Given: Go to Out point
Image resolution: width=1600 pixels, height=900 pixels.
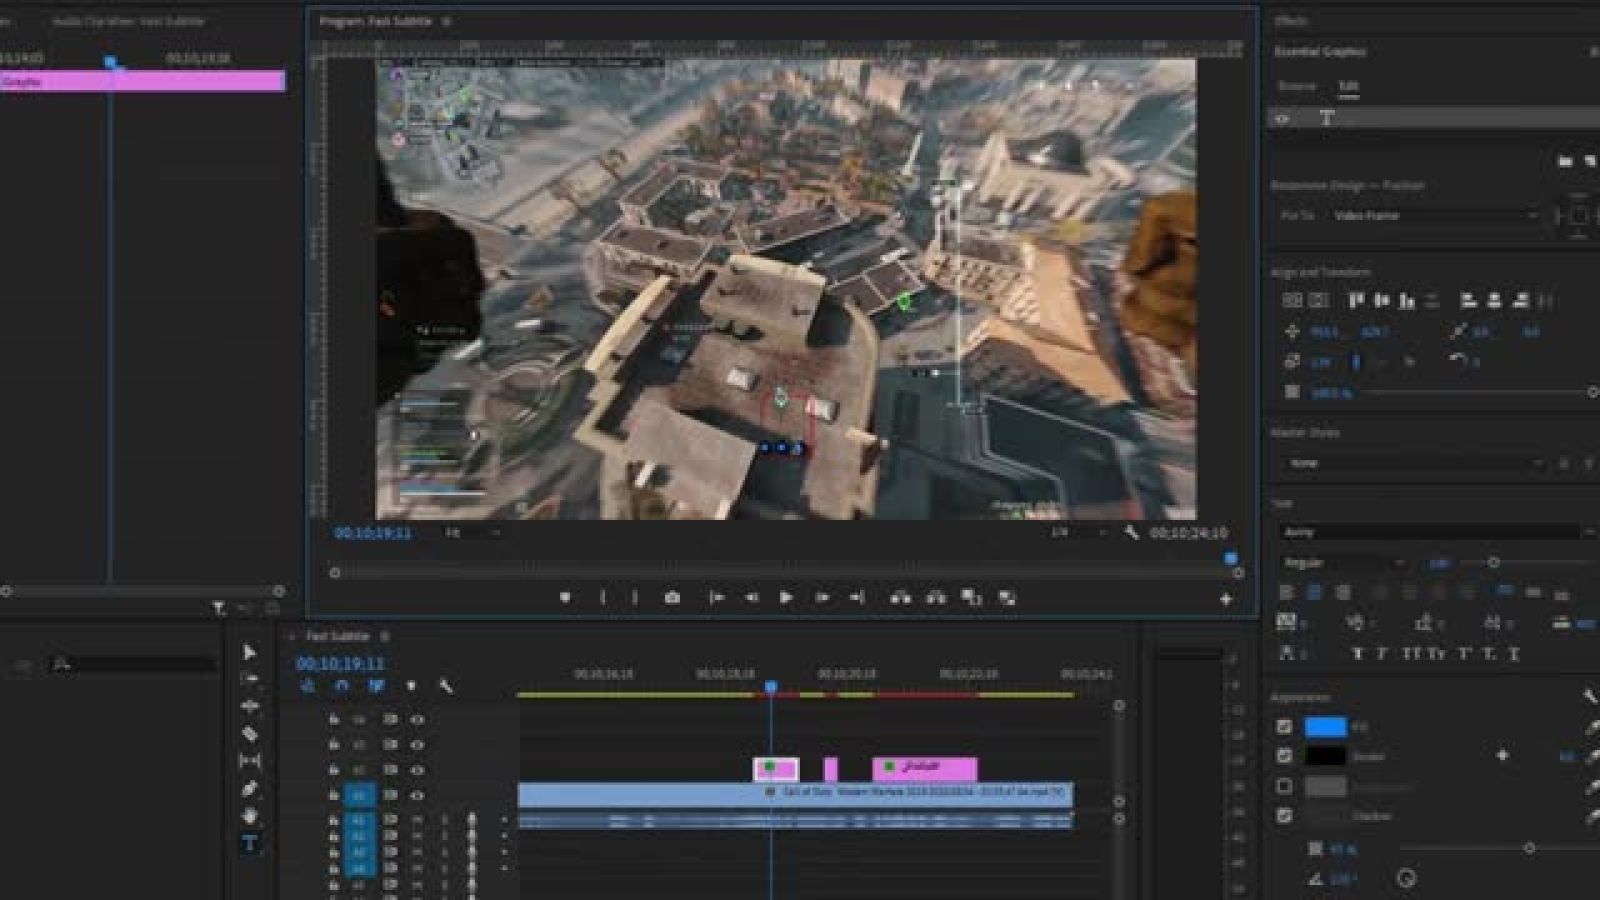Looking at the screenshot, I should pos(857,598).
